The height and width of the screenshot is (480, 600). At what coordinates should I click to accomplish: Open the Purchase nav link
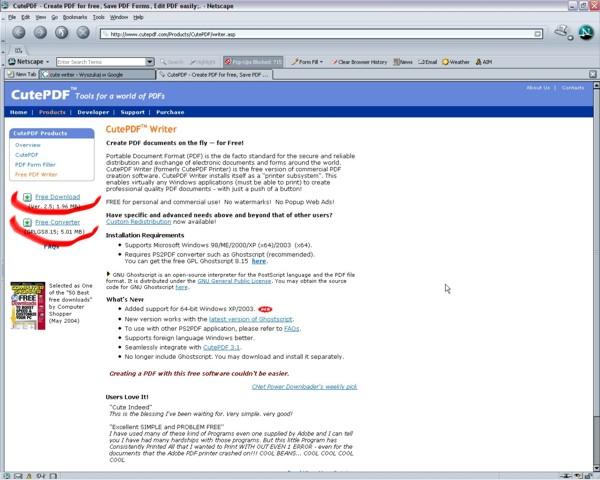tap(170, 112)
